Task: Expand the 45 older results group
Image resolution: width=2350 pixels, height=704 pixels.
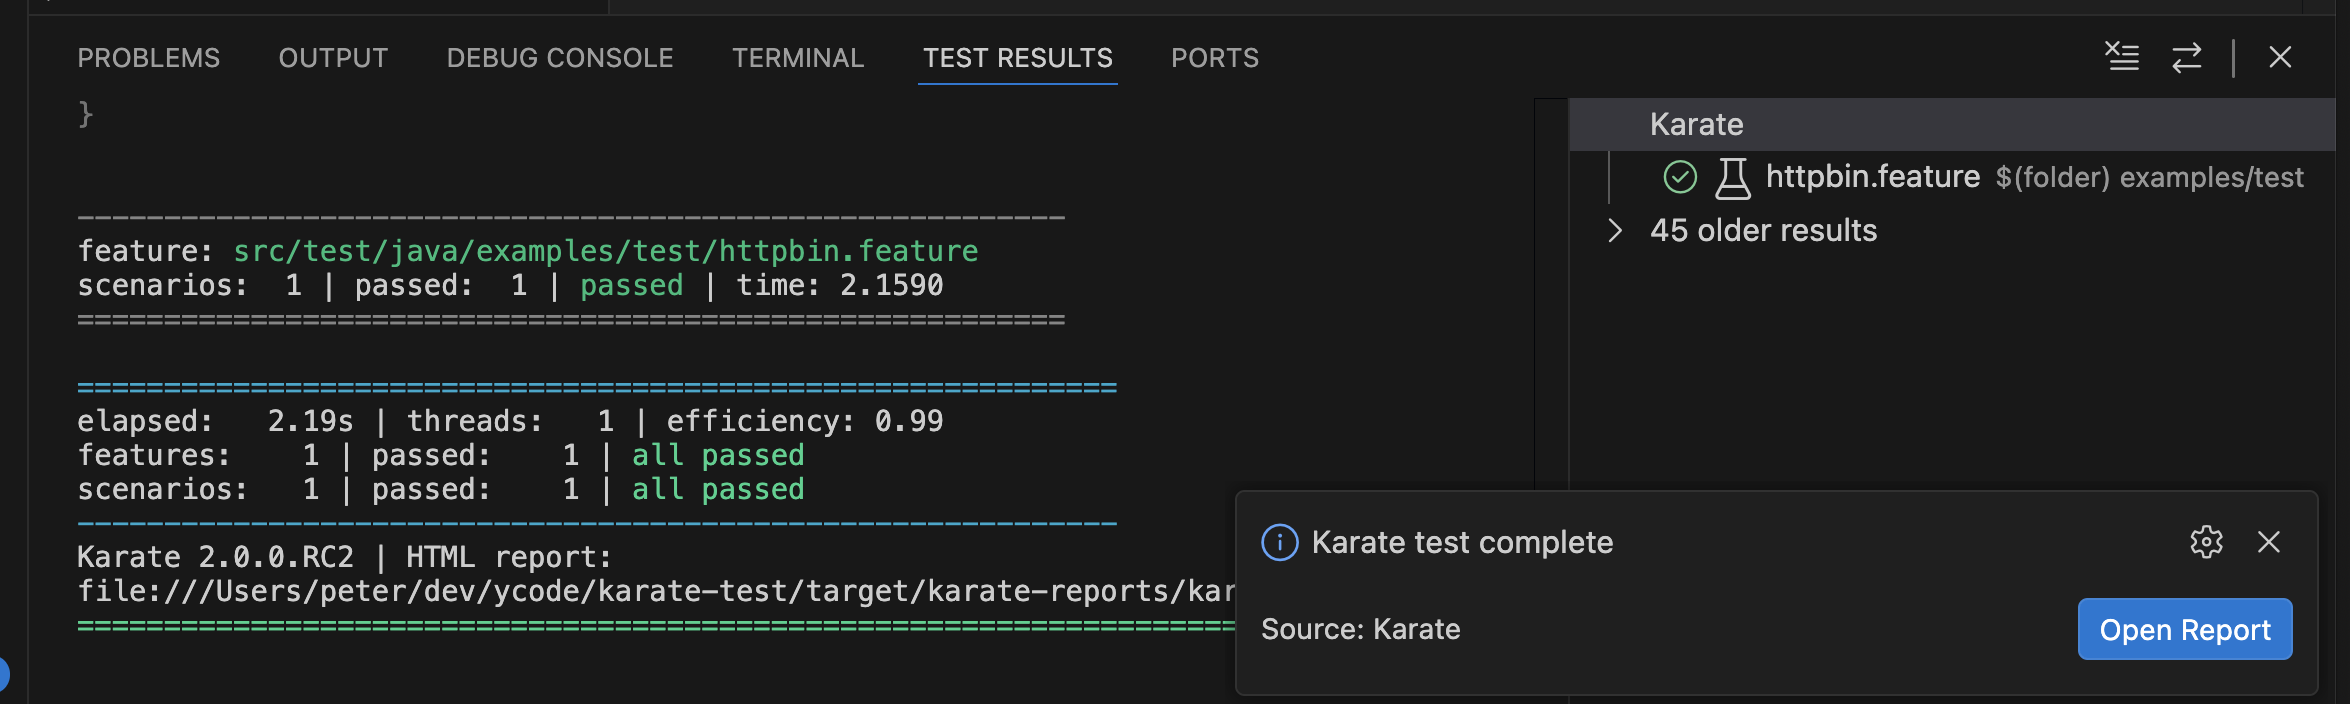Action: (x=1614, y=230)
